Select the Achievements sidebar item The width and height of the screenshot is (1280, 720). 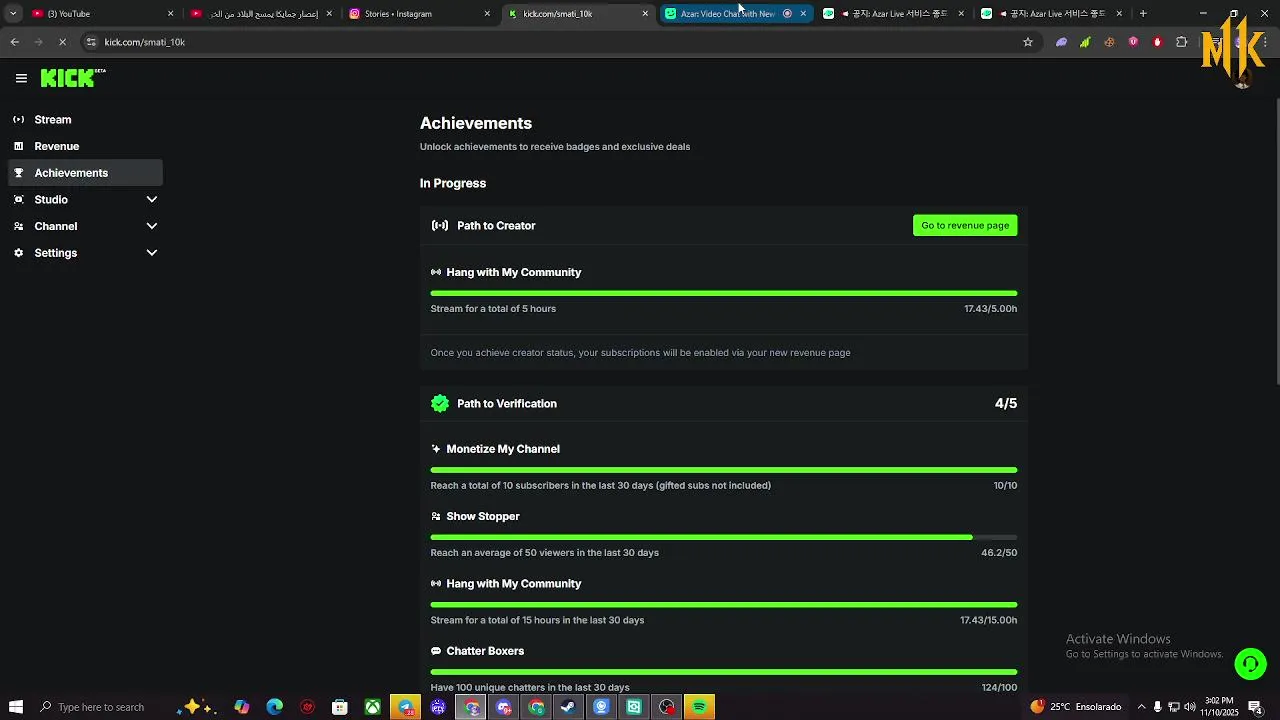pos(86,173)
